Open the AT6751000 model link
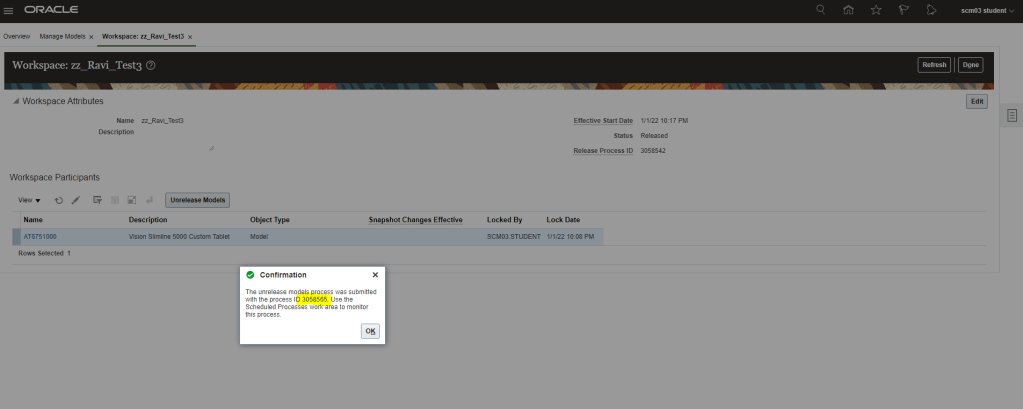1023x409 pixels. click(x=40, y=237)
